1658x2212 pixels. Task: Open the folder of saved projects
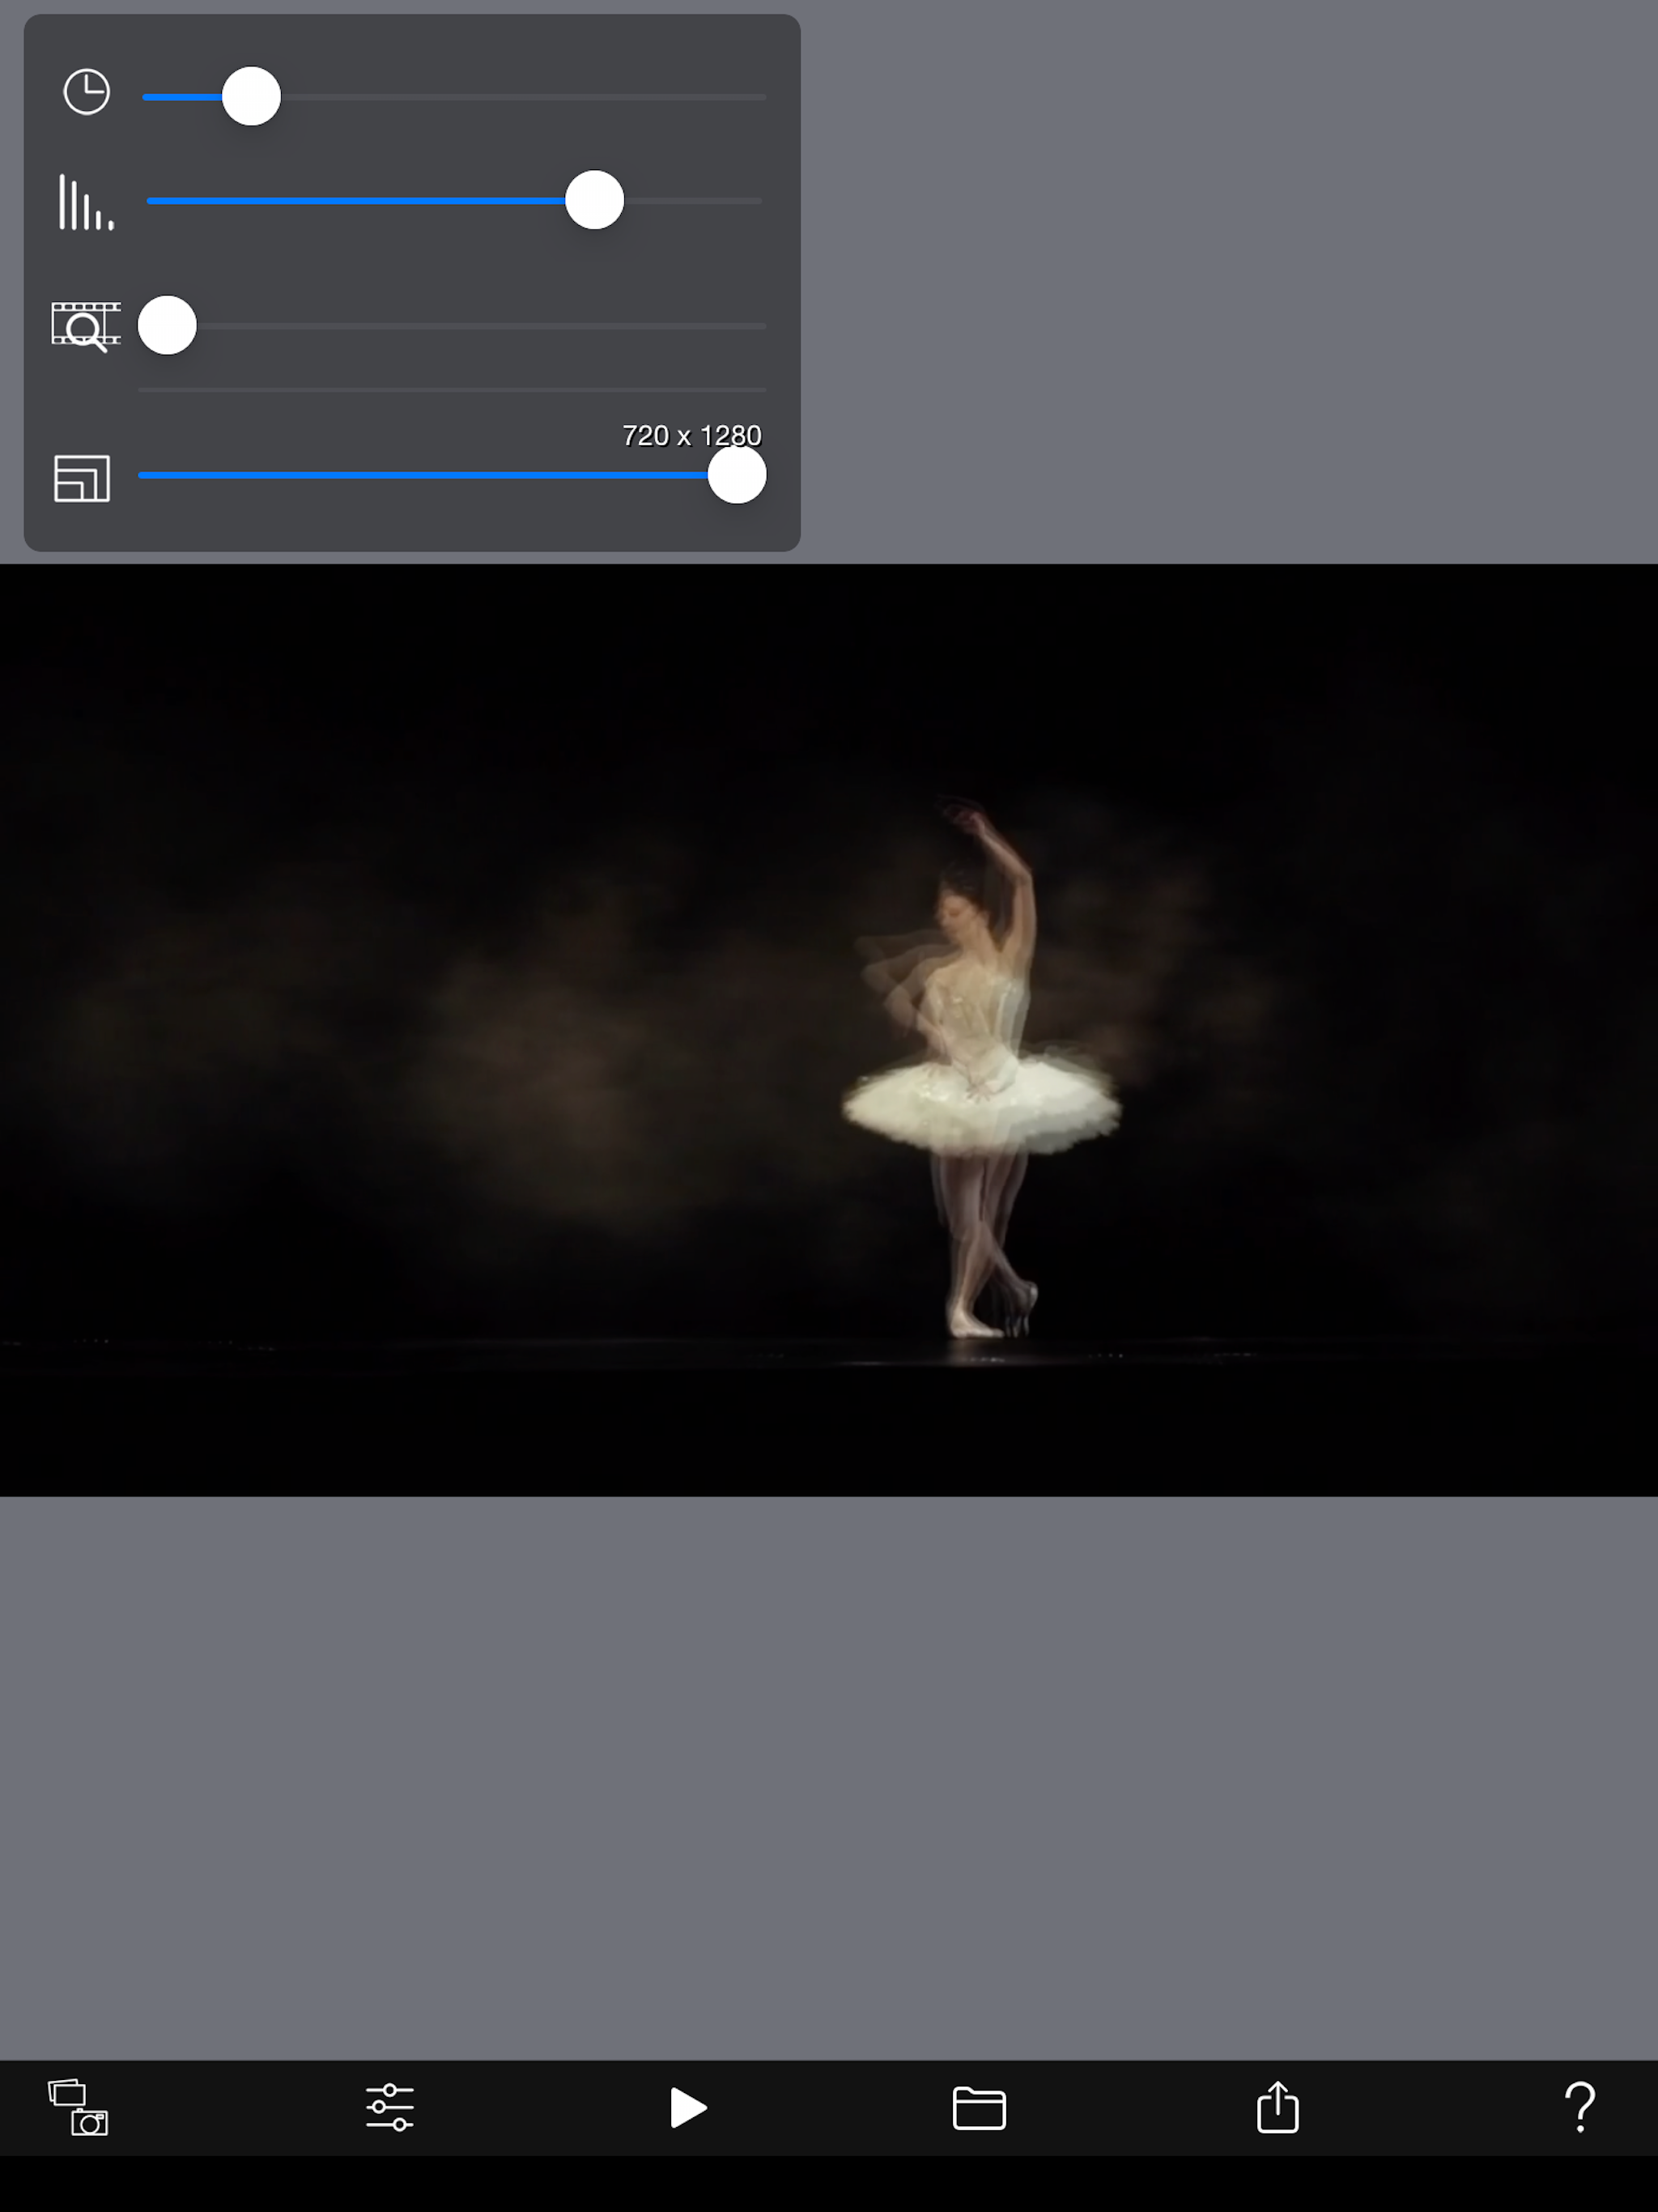pos(978,2107)
